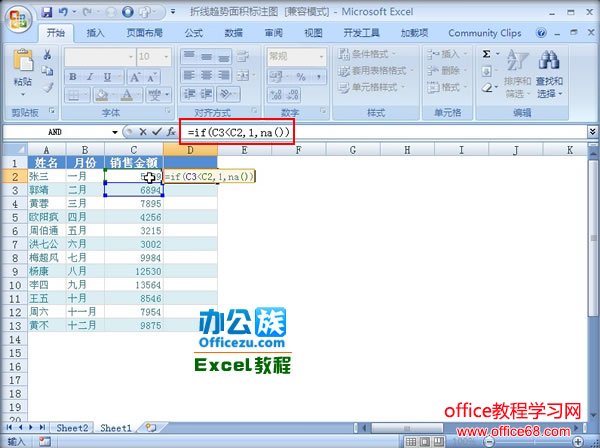
Task: Open the number format dropdown
Action: [321, 57]
